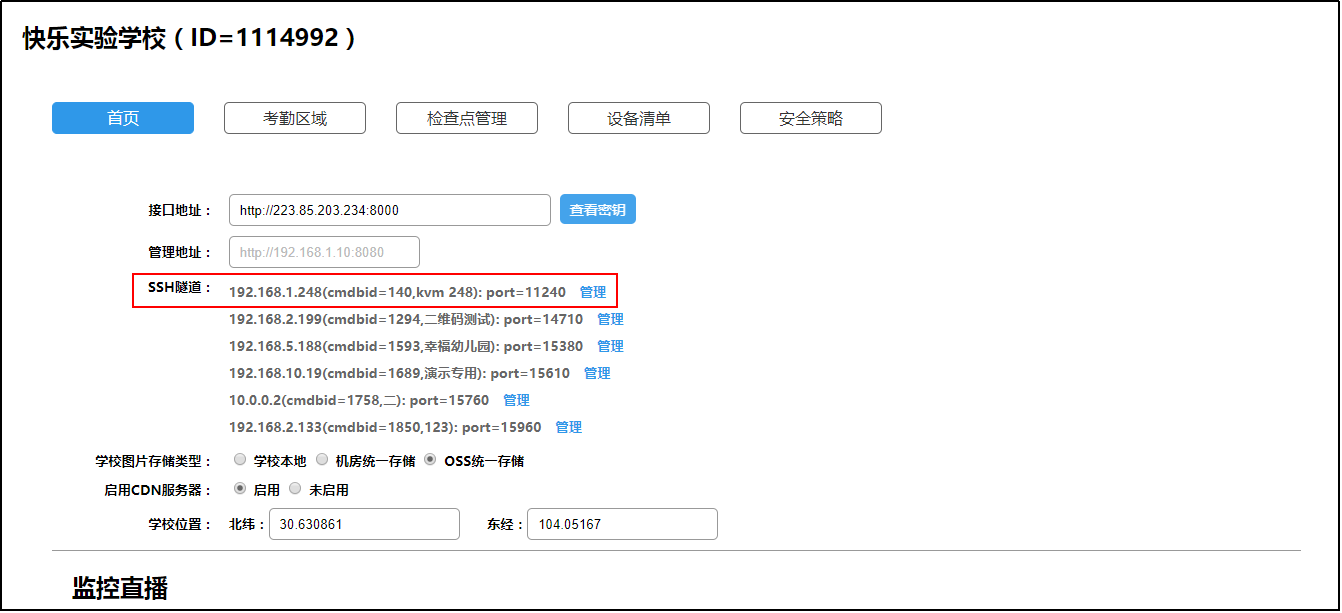The width and height of the screenshot is (1342, 613).
Task: Choose the OSS统一存储 radio option
Action: [430, 460]
